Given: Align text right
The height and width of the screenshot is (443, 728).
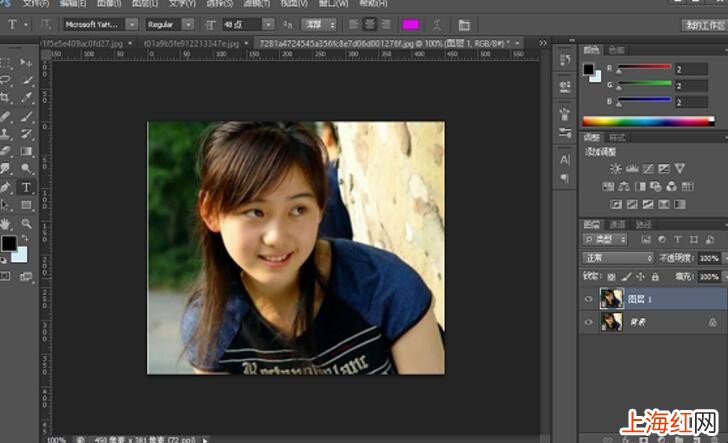Looking at the screenshot, I should [385, 24].
